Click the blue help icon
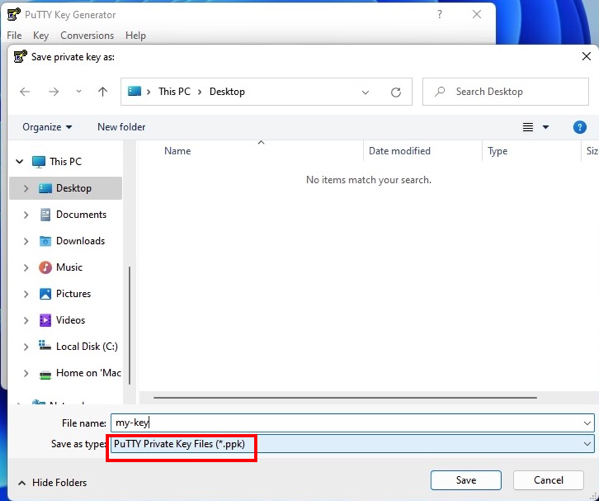This screenshot has height=501, width=599. coord(580,127)
